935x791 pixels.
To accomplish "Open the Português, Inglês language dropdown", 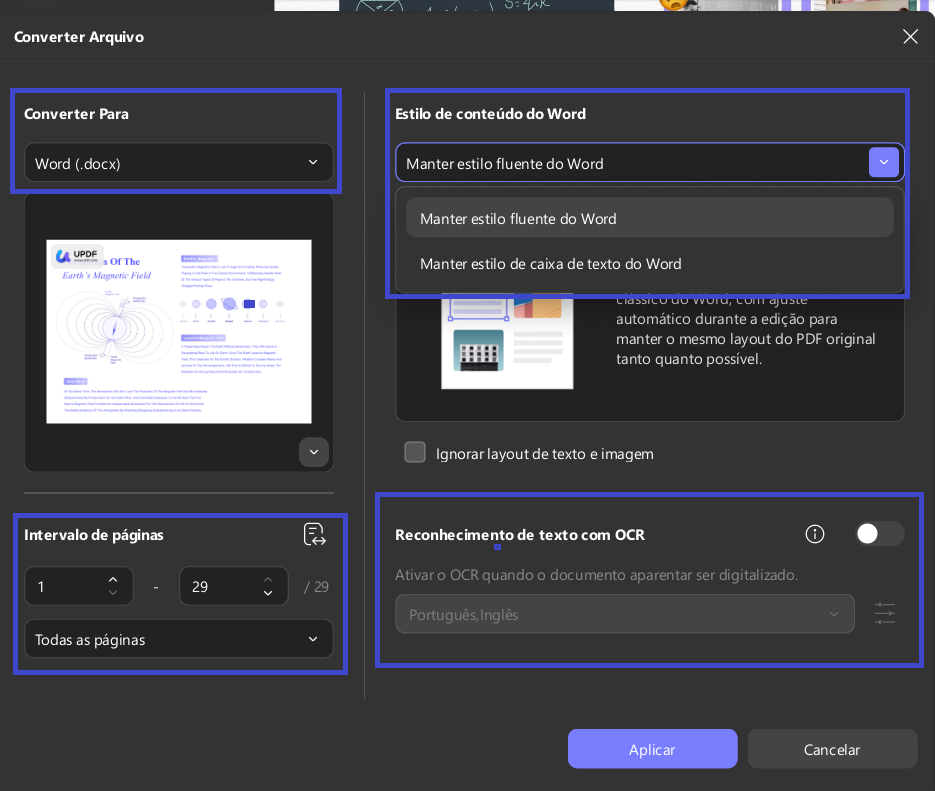I will pyautogui.click(x=624, y=614).
